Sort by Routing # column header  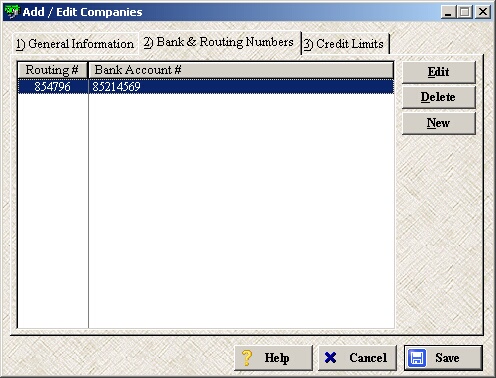point(52,70)
